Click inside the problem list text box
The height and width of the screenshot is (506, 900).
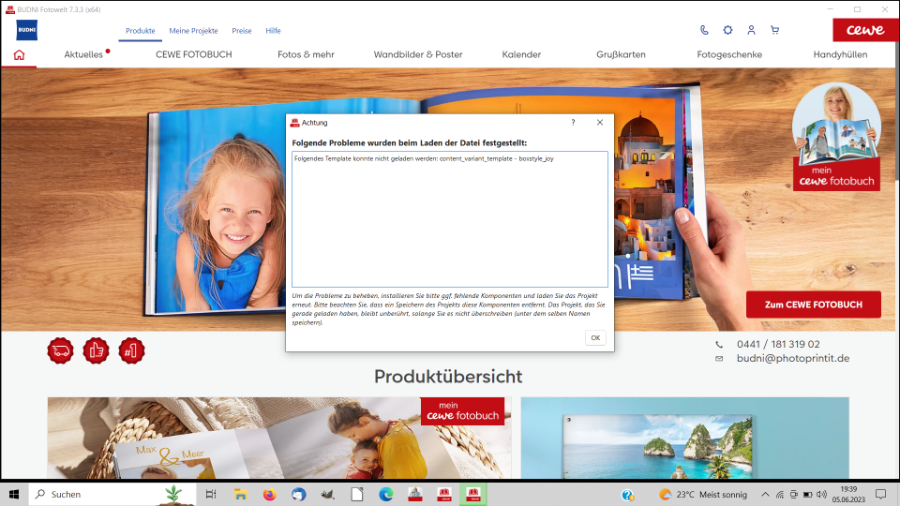coord(449,219)
